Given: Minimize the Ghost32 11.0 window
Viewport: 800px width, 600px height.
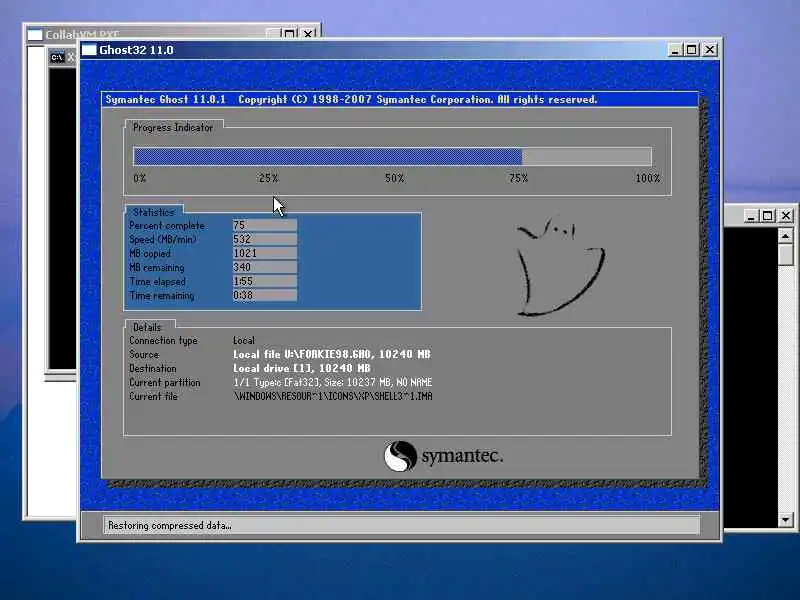Looking at the screenshot, I should click(x=675, y=50).
